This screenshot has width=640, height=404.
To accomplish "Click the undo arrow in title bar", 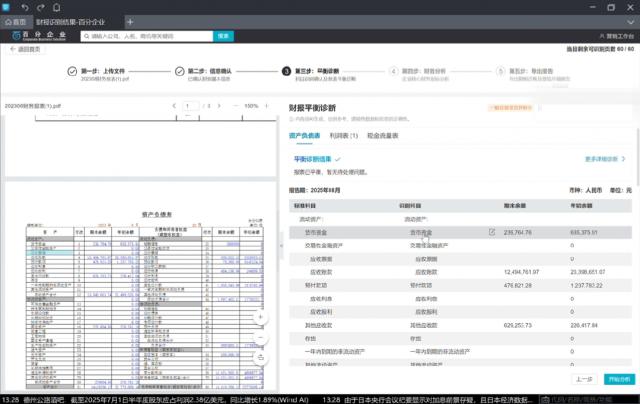I will coord(26,7).
